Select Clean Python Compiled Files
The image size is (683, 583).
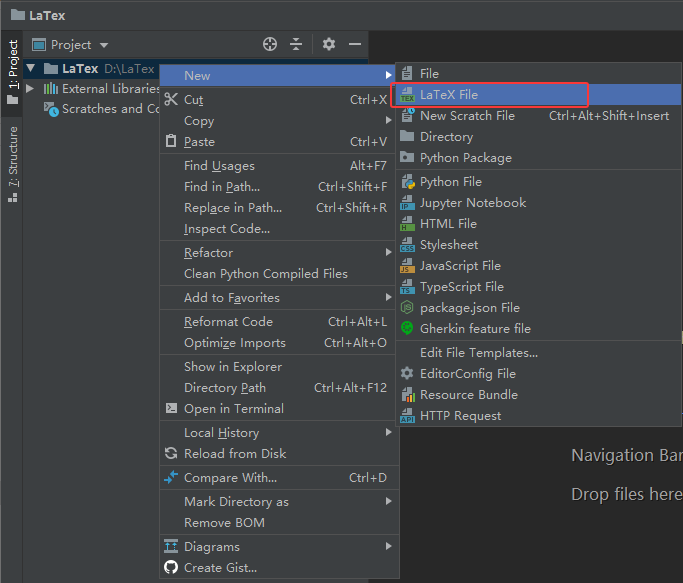[277, 274]
